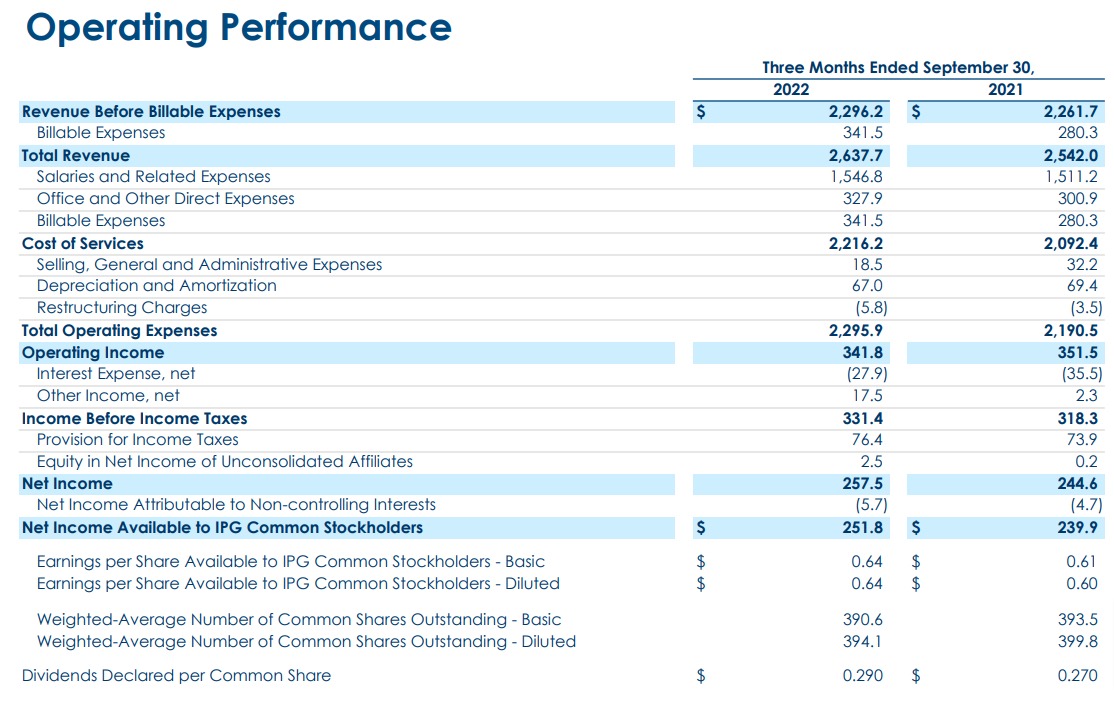Select the Dividends Declared per Common Share label
The width and height of the screenshot is (1114, 707).
(176, 676)
